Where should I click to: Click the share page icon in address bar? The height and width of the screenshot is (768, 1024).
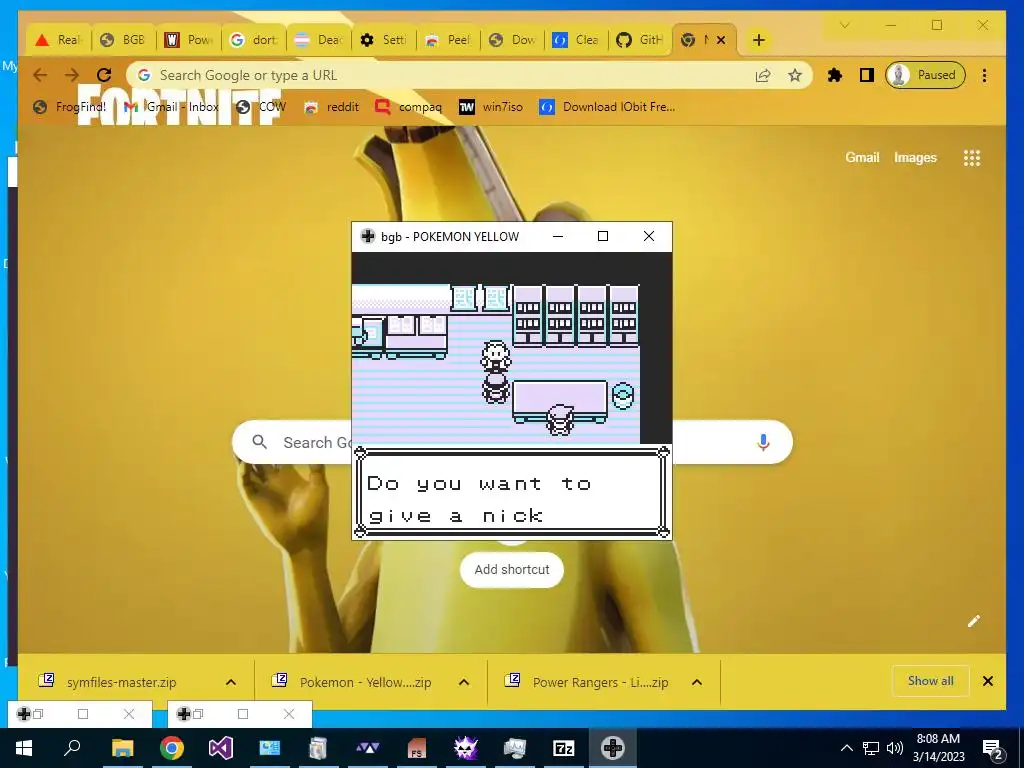point(763,75)
